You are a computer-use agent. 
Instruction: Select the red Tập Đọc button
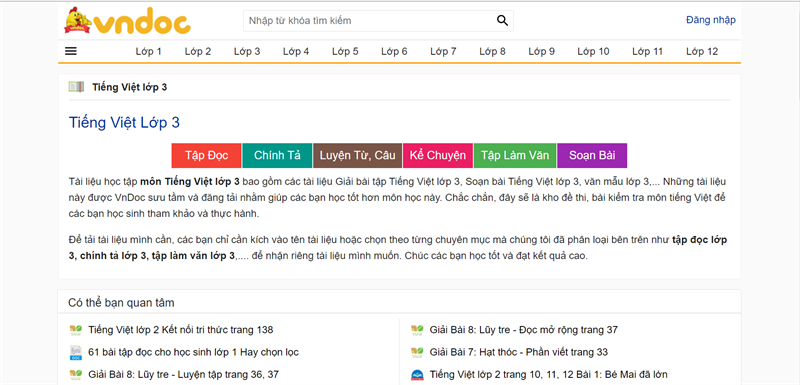[x=206, y=156]
